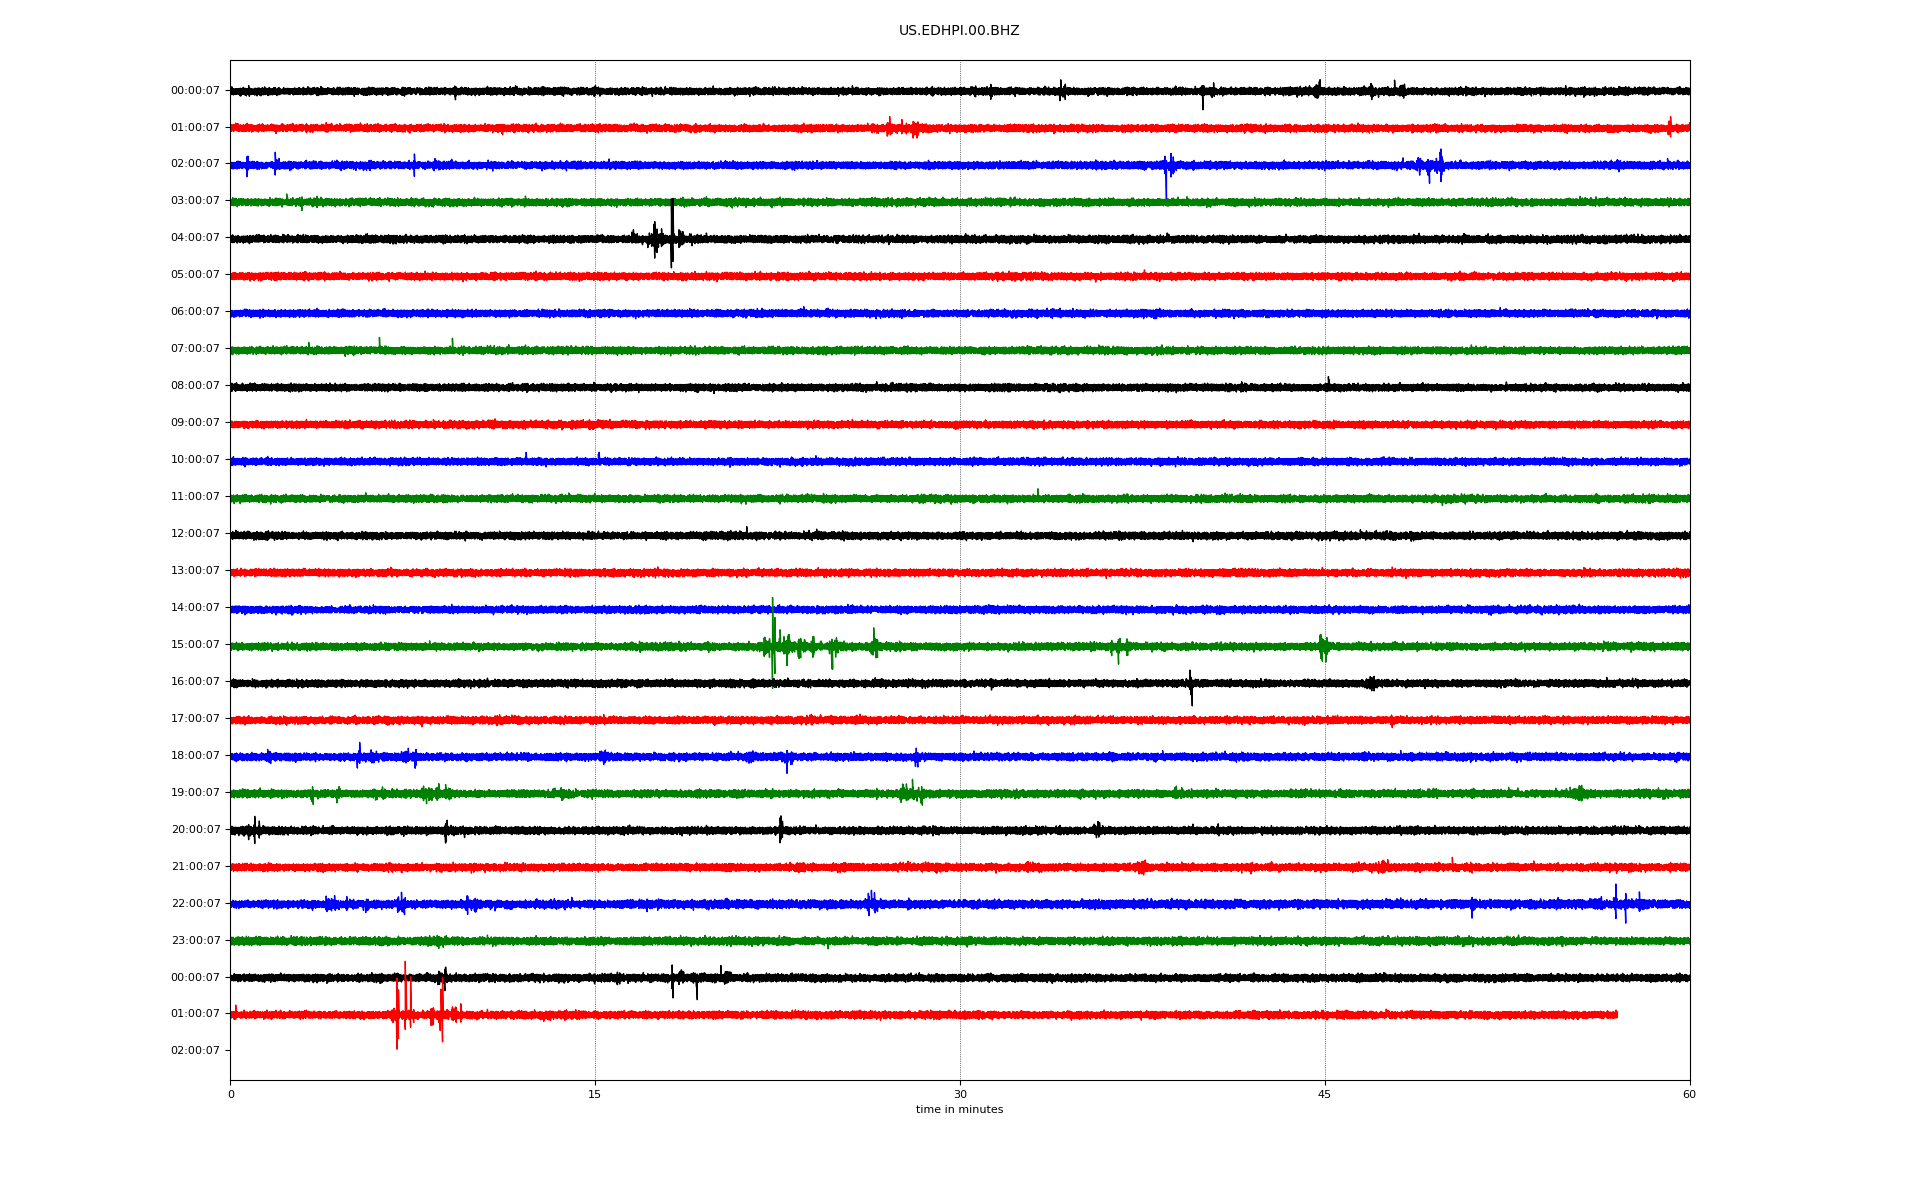Click the 07:00:07 row label

195,349
